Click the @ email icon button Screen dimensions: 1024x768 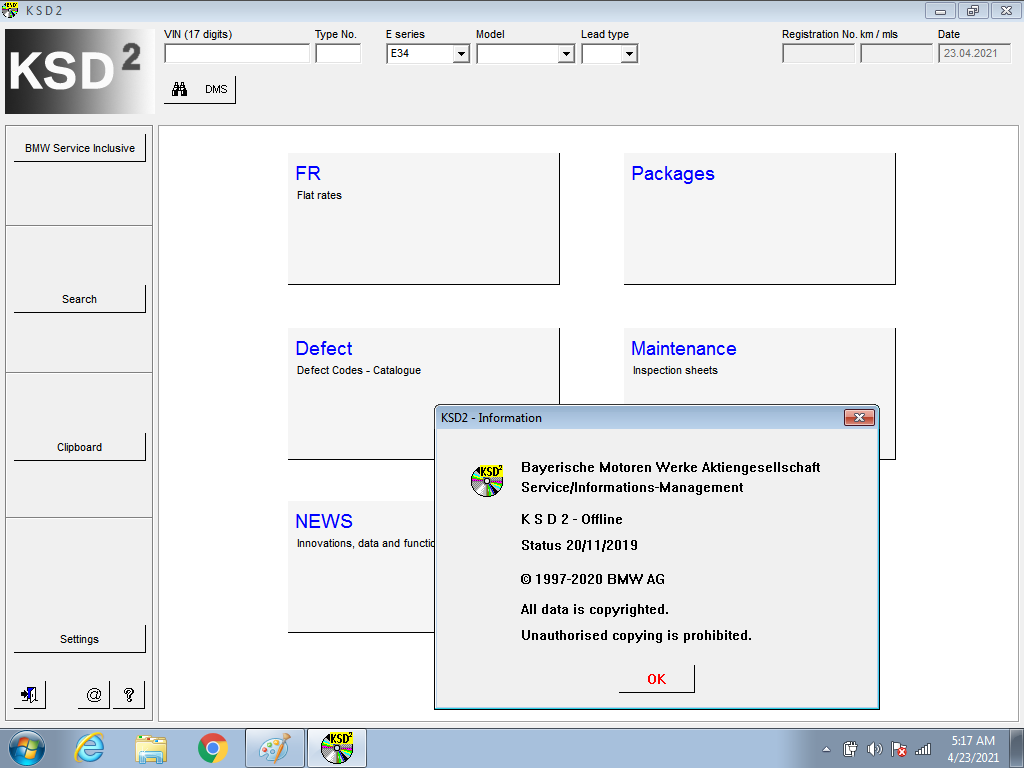tap(94, 695)
